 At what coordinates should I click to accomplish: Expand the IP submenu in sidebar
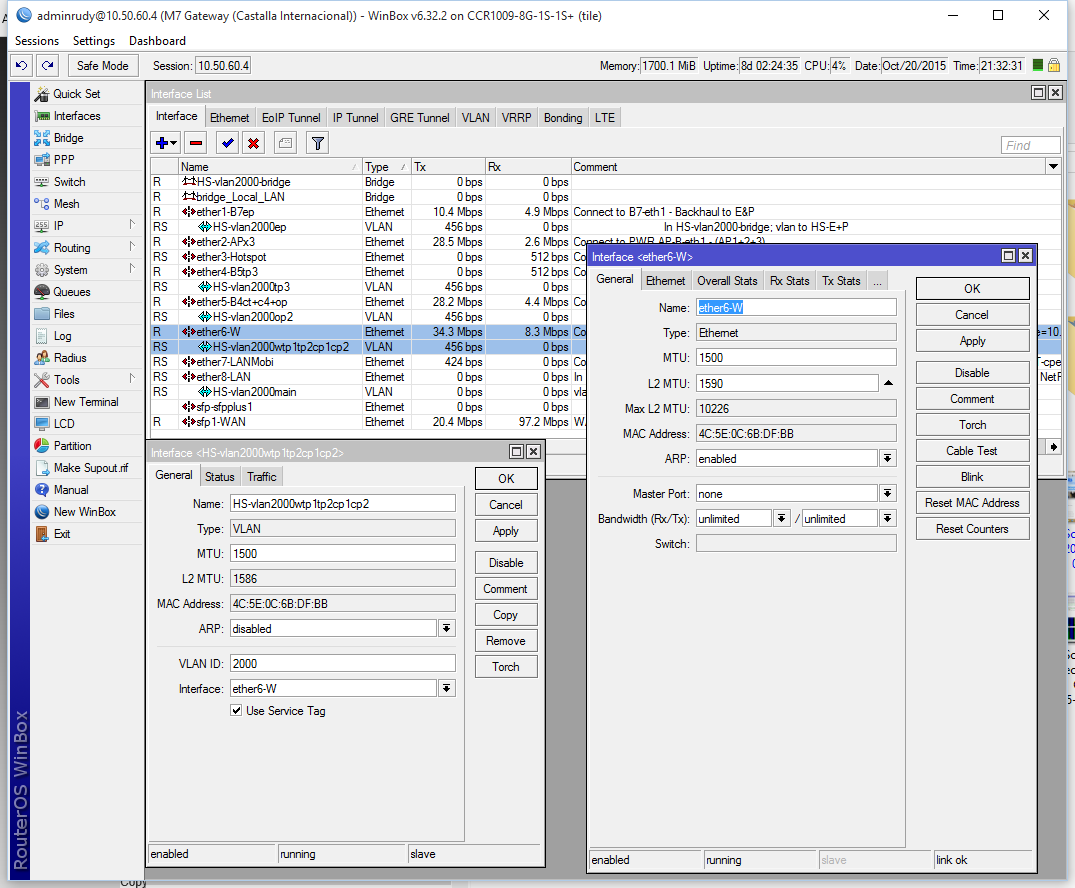tap(132, 225)
